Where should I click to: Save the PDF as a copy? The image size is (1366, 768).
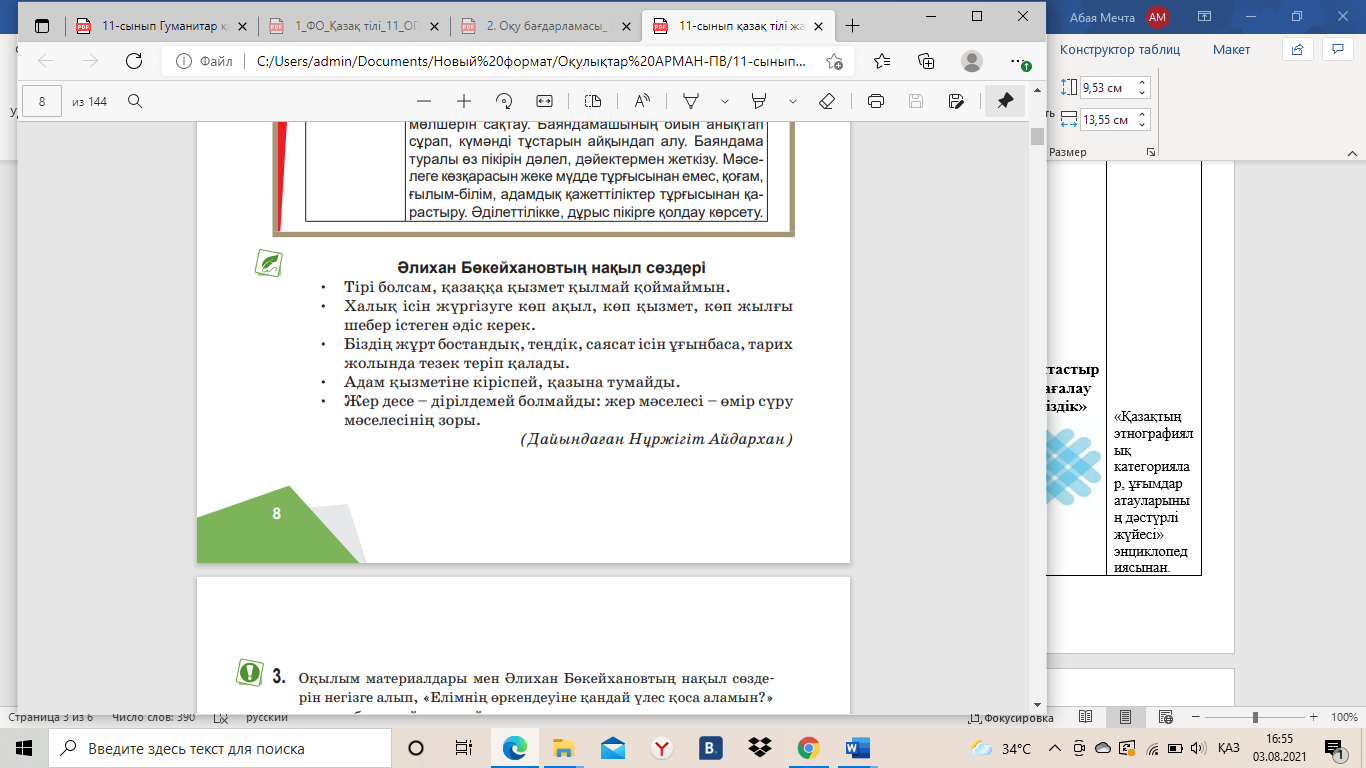[x=956, y=101]
